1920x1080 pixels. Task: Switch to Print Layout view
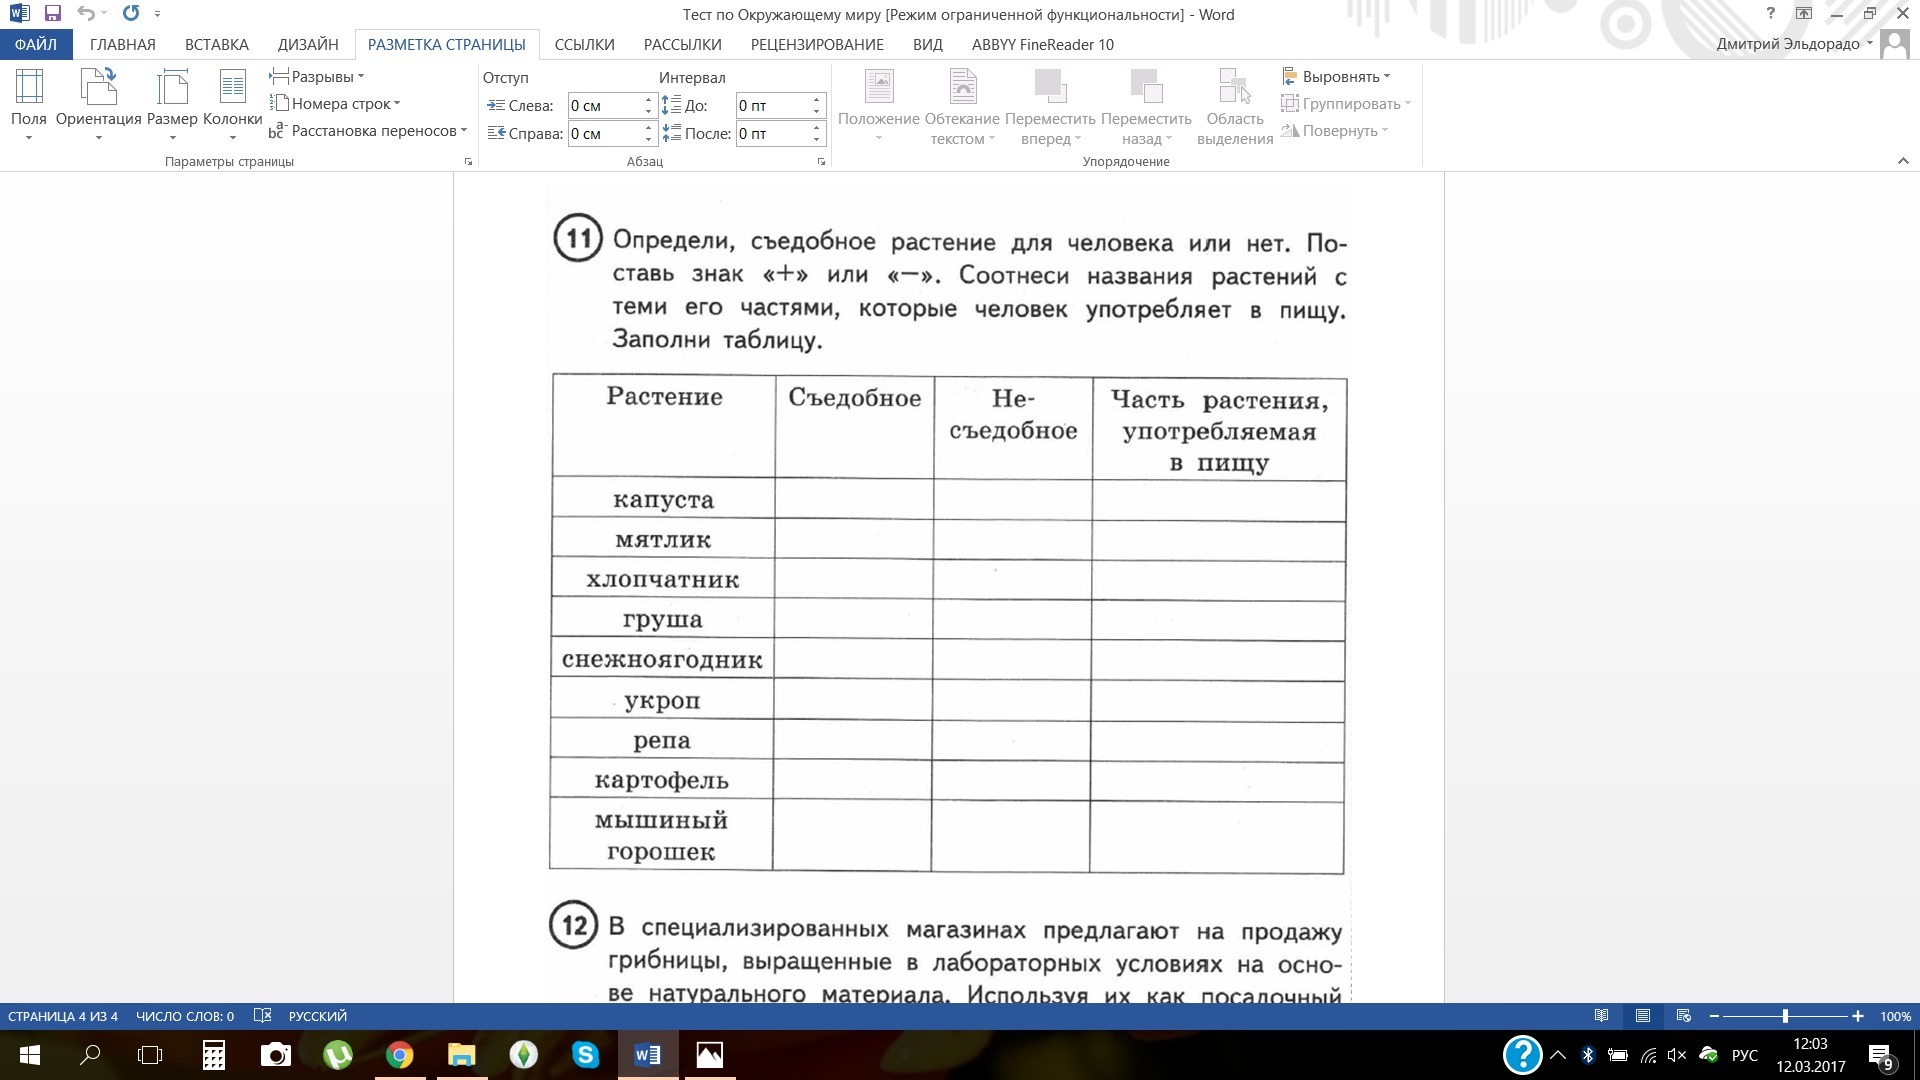click(1642, 1016)
